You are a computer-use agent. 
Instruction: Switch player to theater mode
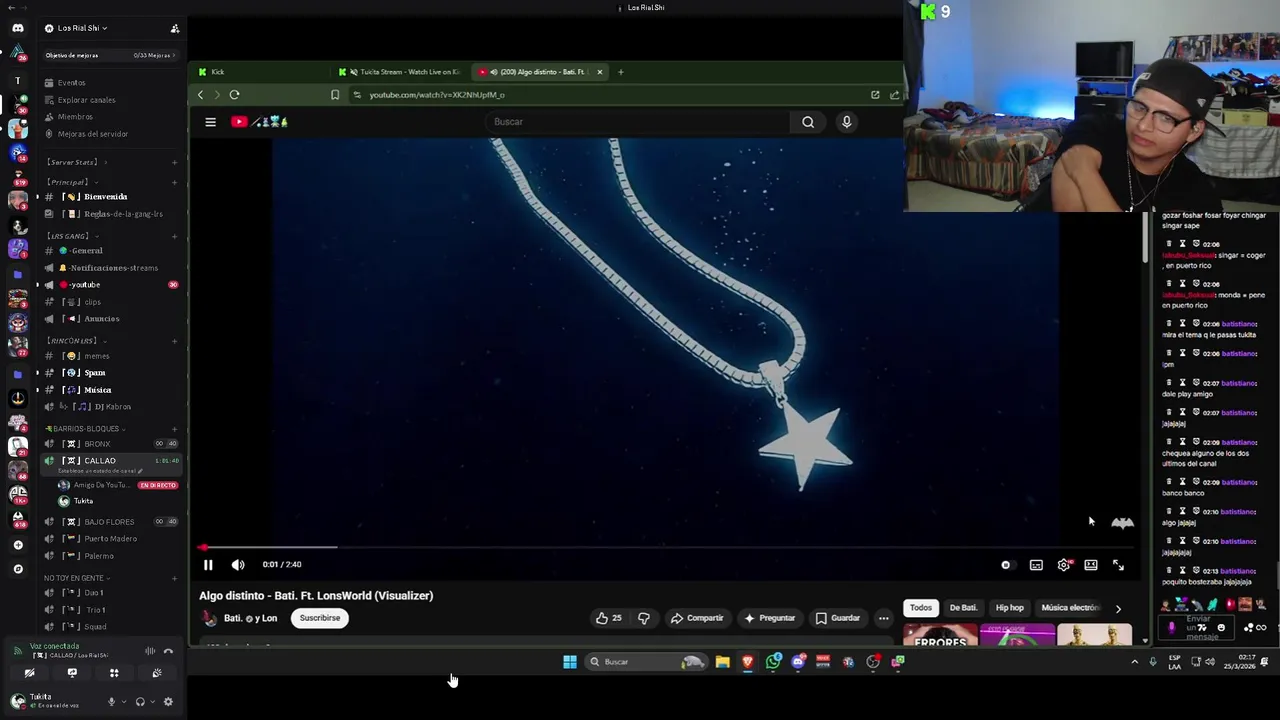click(1091, 565)
